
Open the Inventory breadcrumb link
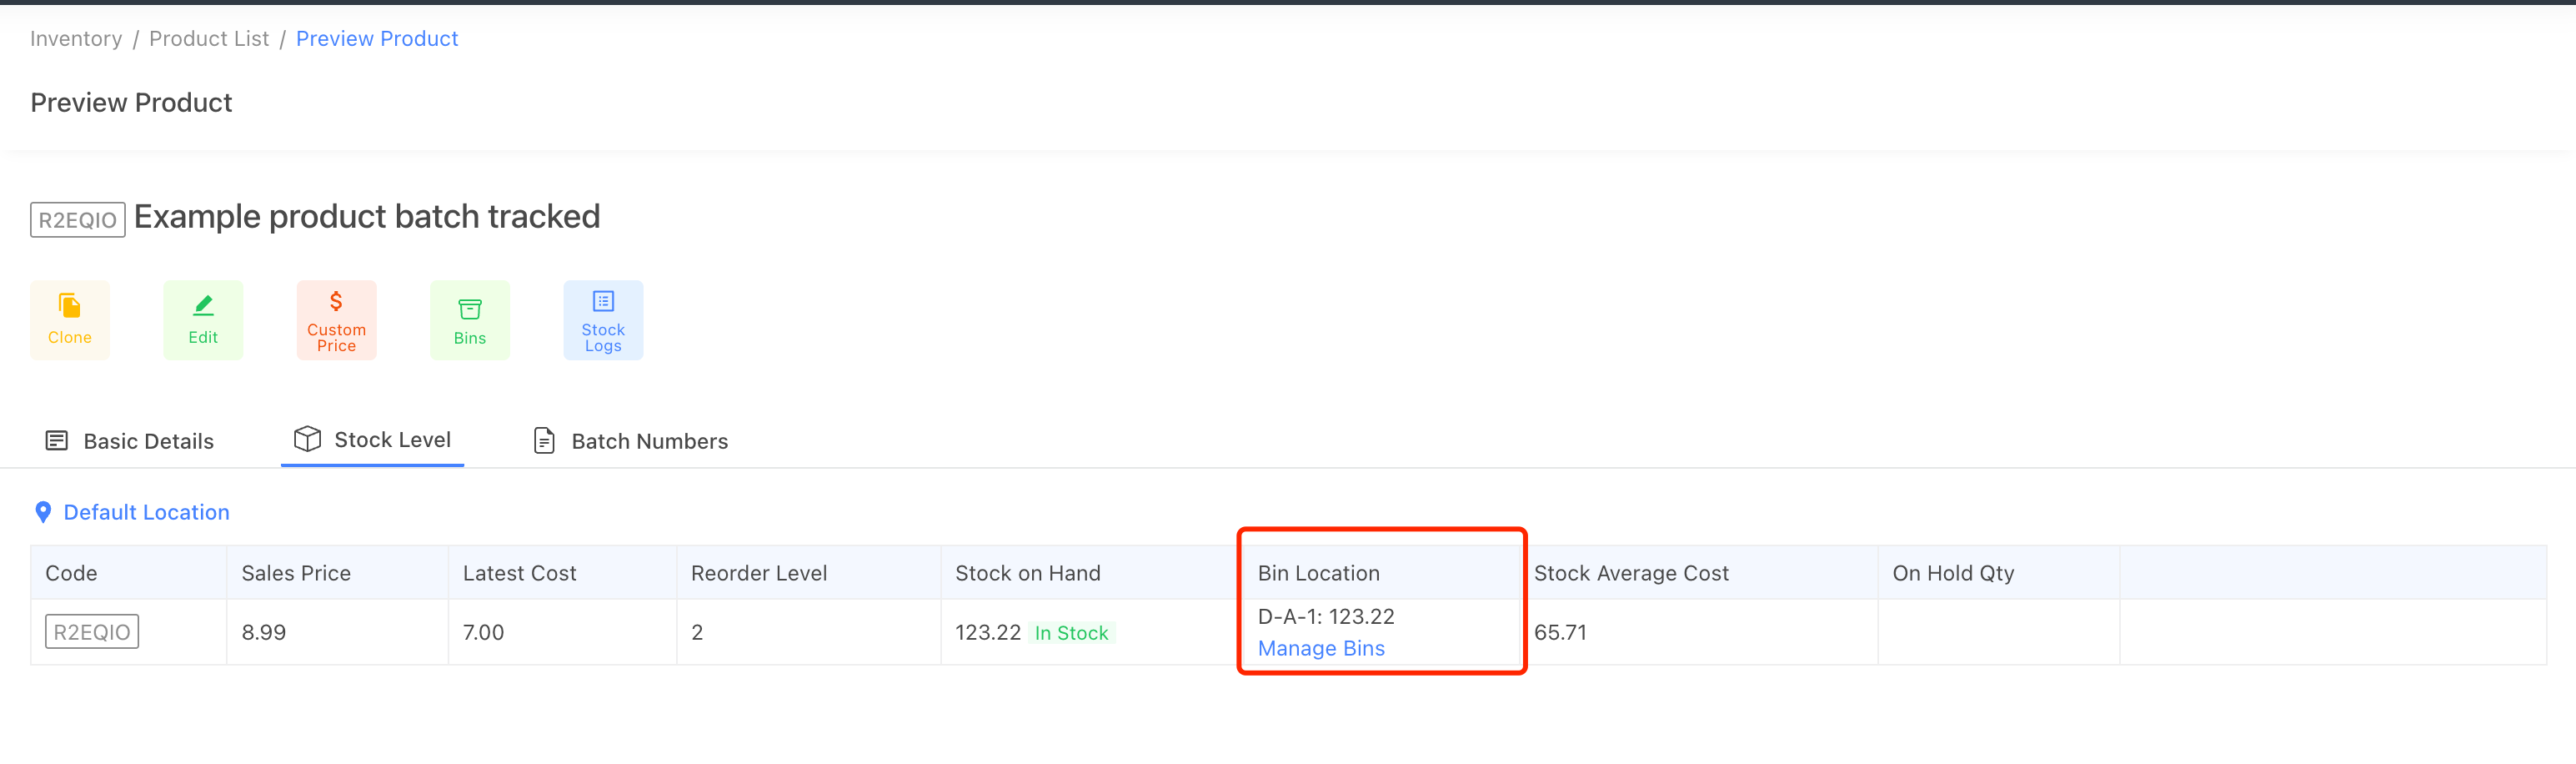[75, 38]
